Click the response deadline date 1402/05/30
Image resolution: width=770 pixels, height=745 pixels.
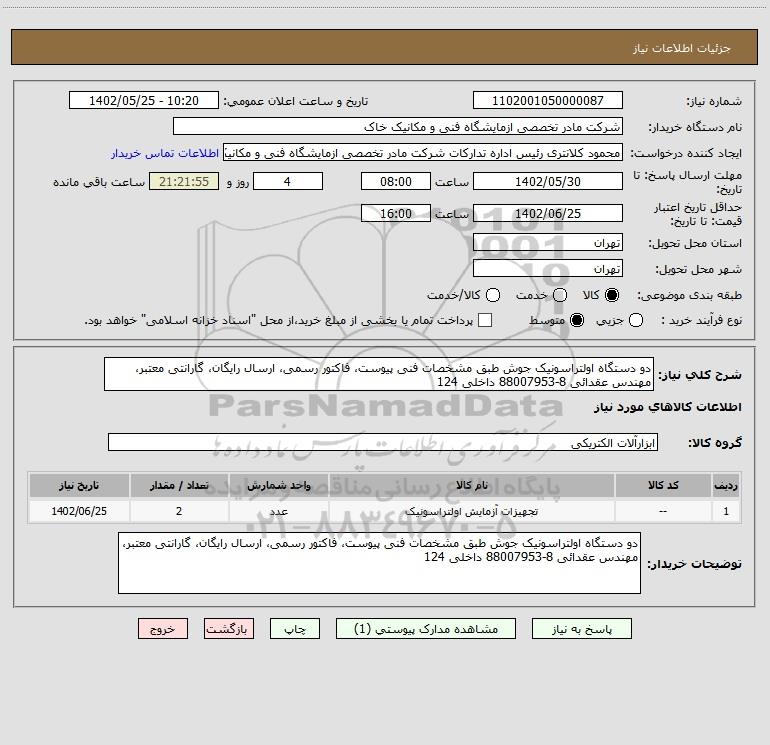pos(548,181)
